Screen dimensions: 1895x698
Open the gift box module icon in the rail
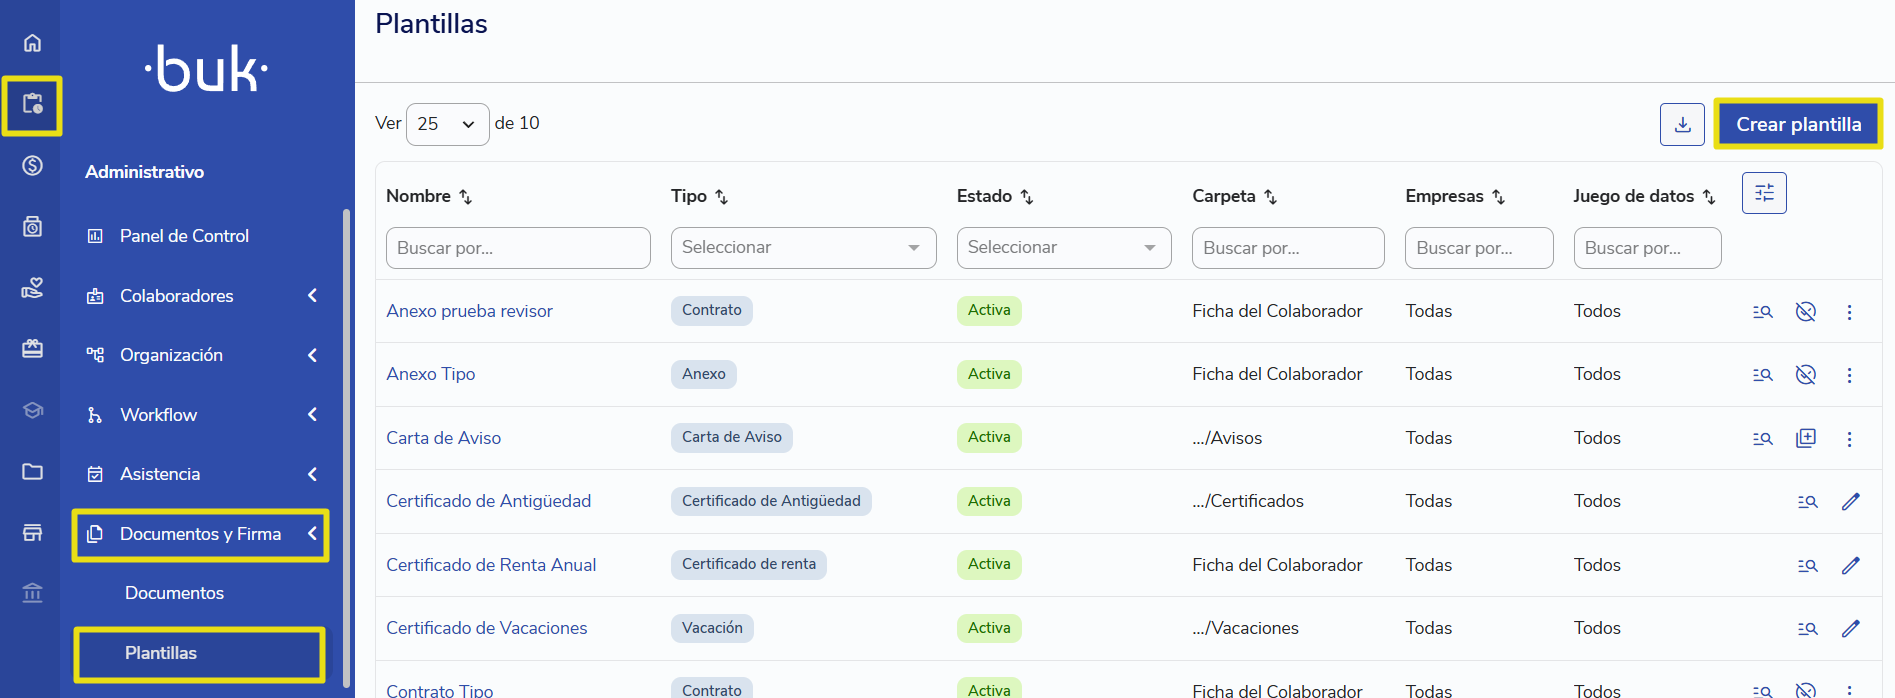click(x=32, y=349)
